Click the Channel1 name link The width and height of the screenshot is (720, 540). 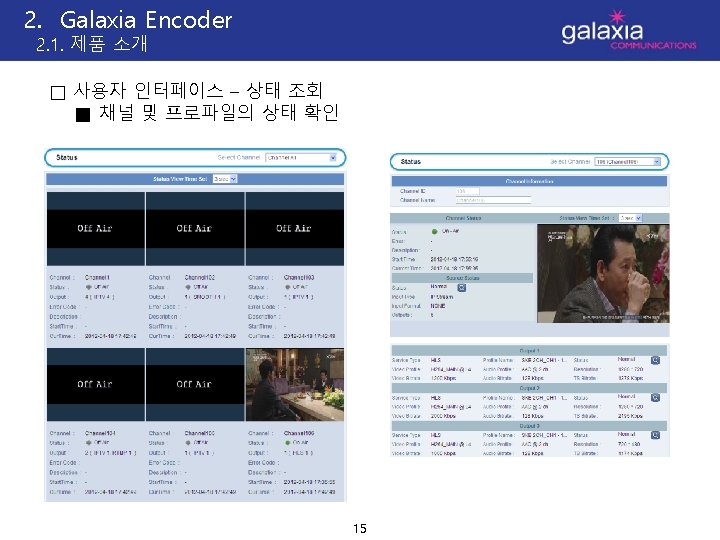tap(97, 277)
